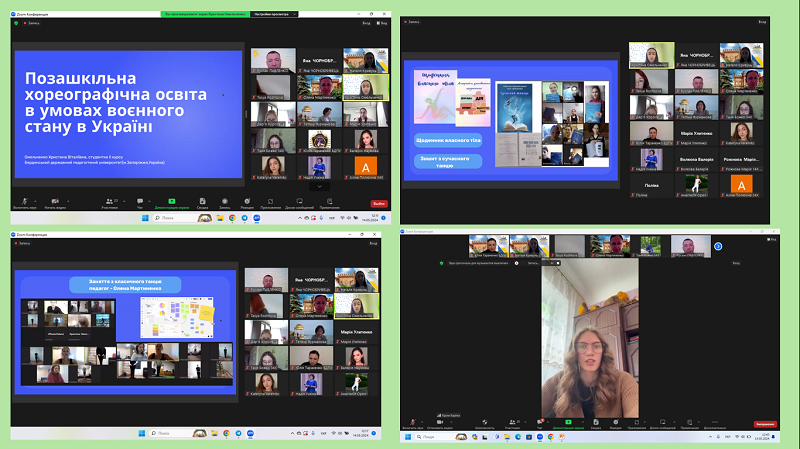Viewport: 800px width, 449px height.
Task: Open Доски сообщений in title-slide window
Action: click(x=299, y=202)
